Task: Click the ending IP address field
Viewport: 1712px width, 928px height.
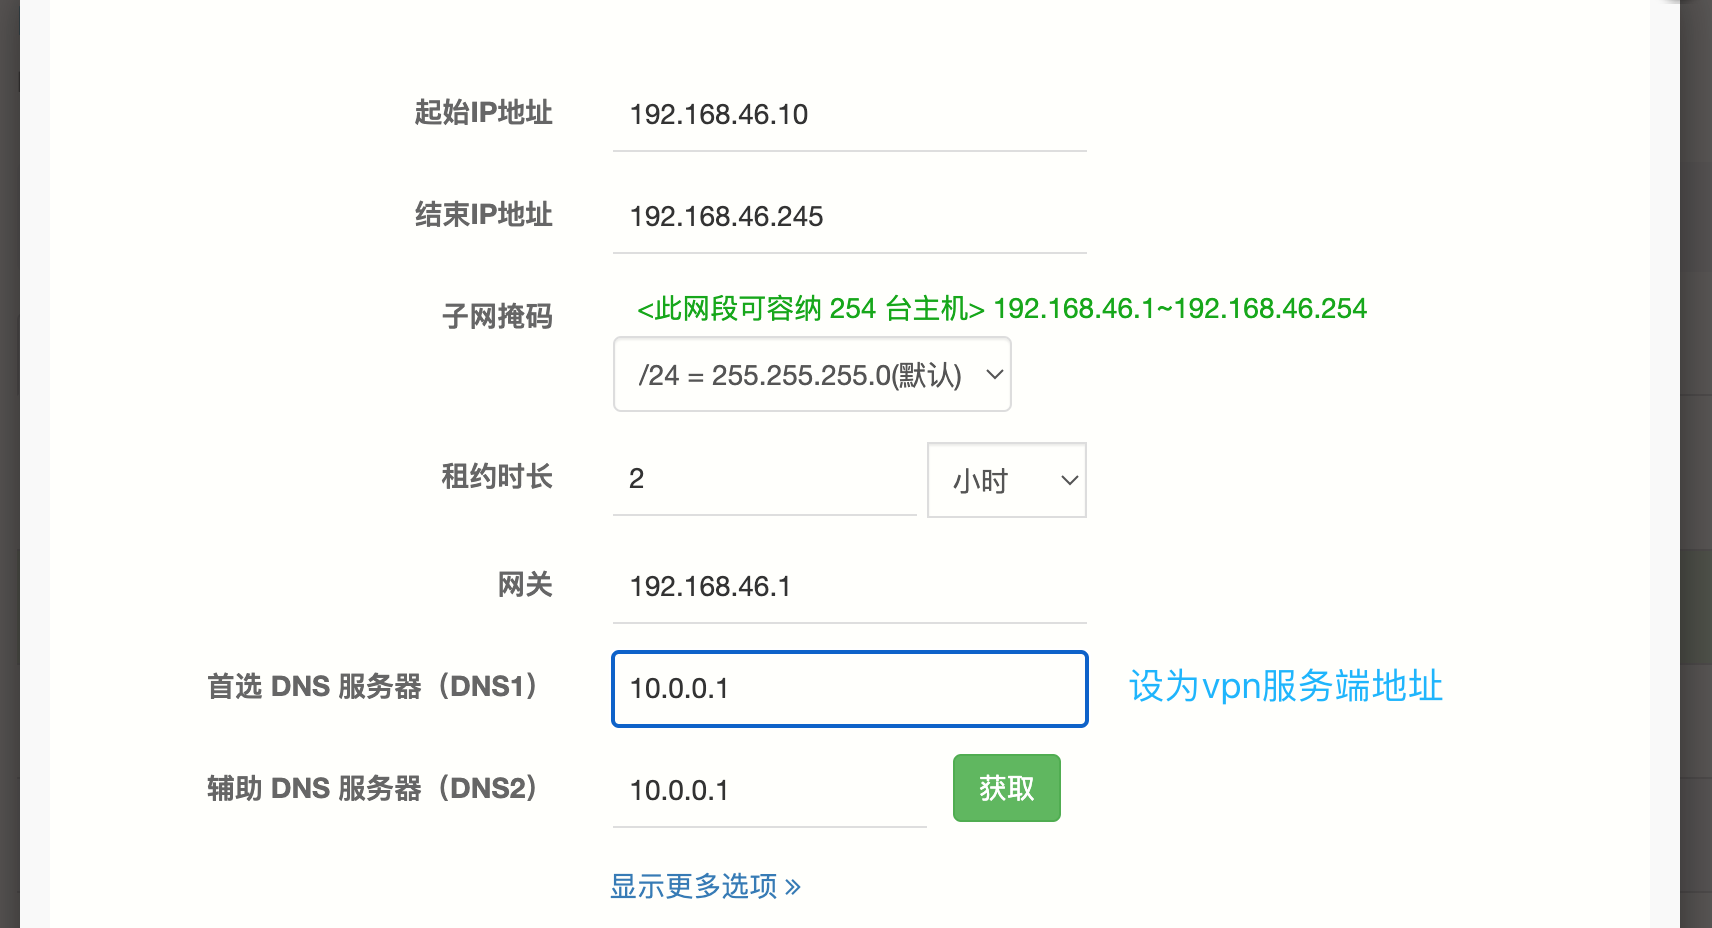Action: click(848, 217)
